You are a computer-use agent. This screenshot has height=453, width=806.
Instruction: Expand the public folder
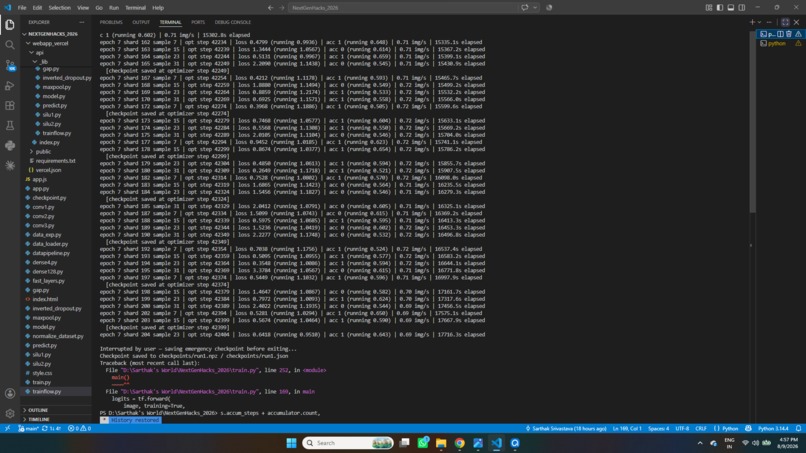[43, 152]
